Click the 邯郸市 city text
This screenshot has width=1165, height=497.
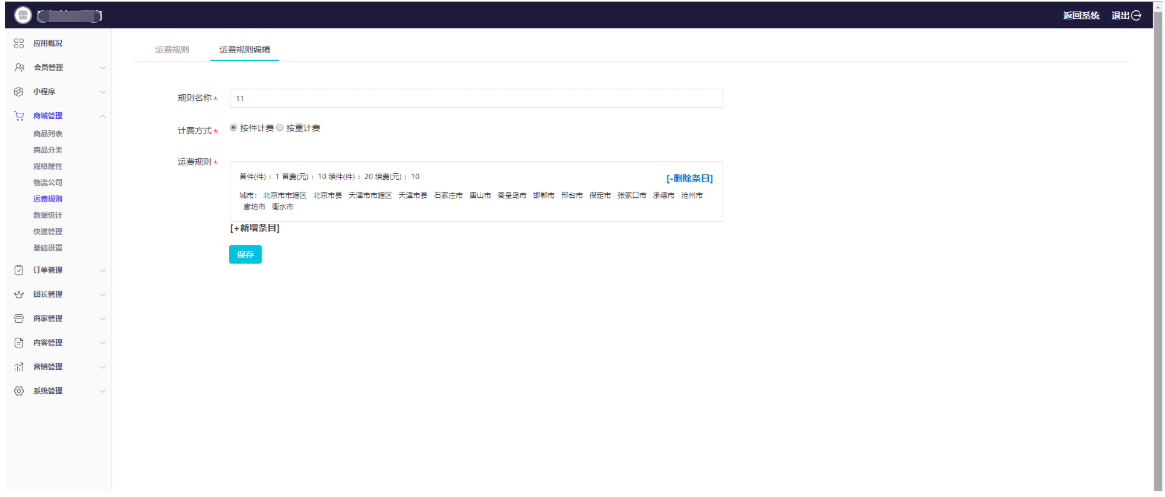coord(544,195)
